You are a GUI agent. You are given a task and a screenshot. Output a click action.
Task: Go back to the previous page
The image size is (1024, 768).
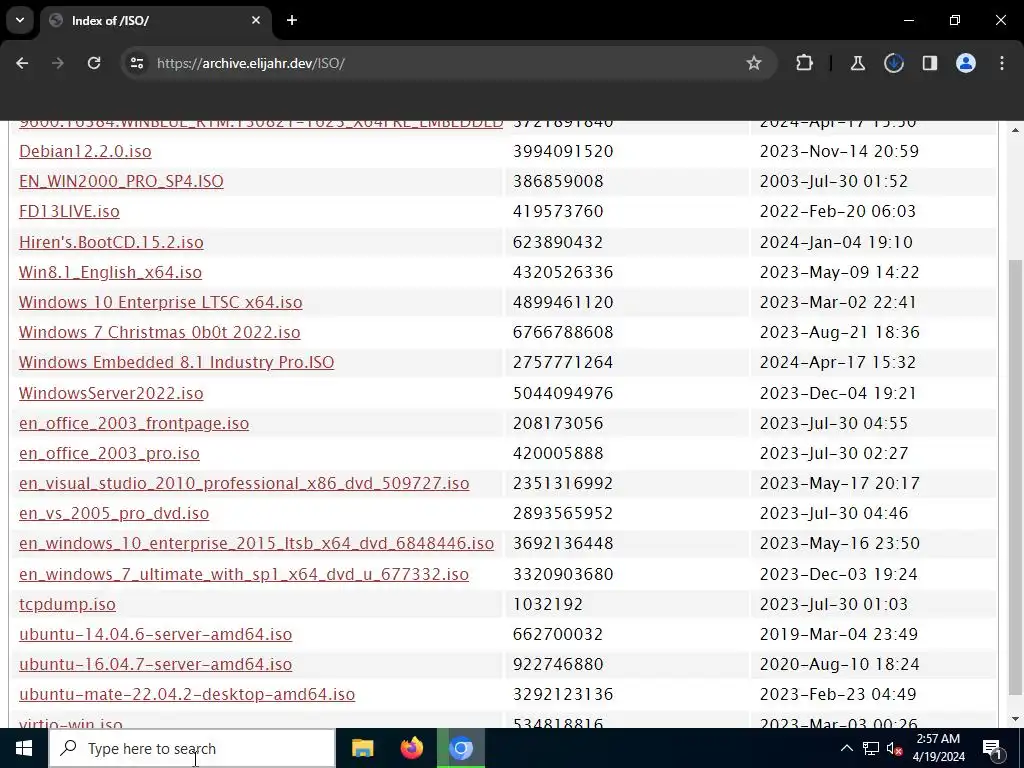pos(22,63)
